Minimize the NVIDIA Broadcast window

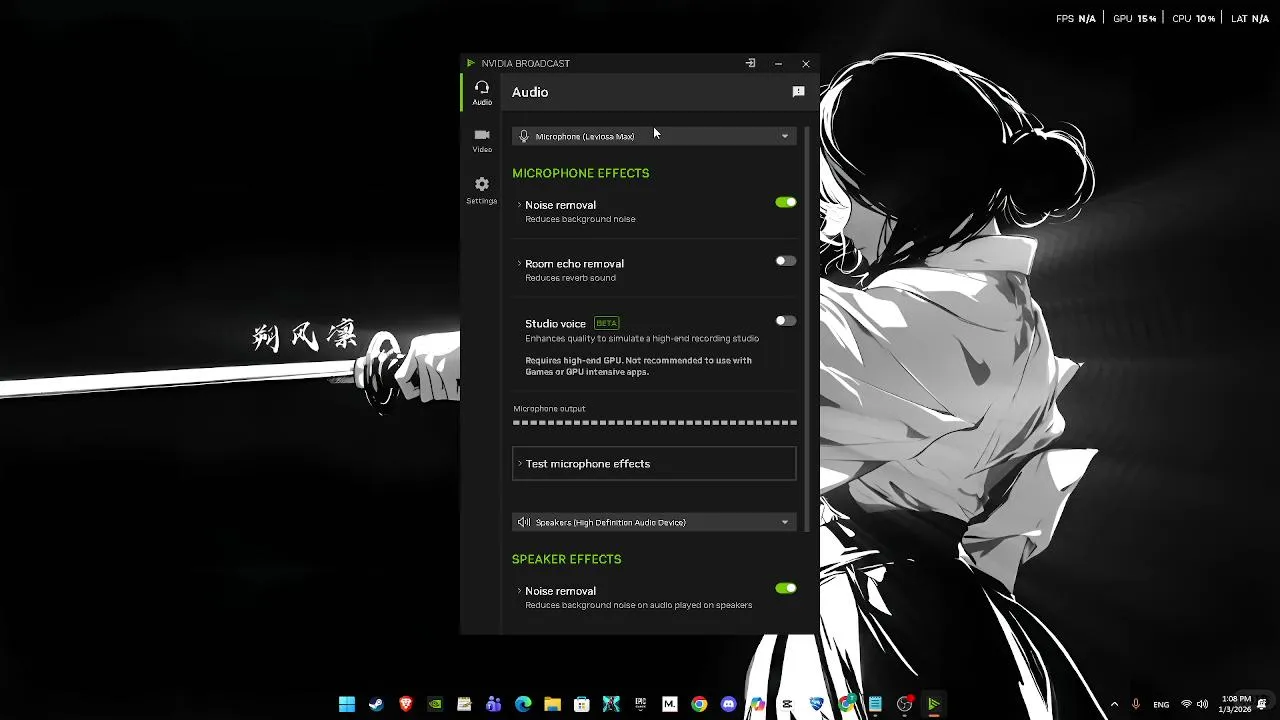click(778, 63)
